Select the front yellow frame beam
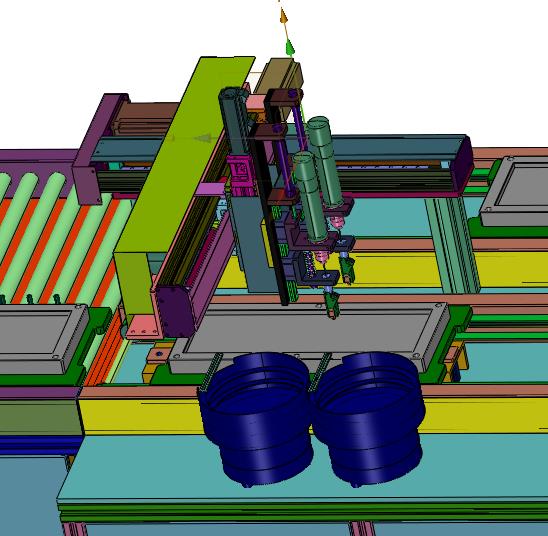The height and width of the screenshot is (536, 548). 140,417
